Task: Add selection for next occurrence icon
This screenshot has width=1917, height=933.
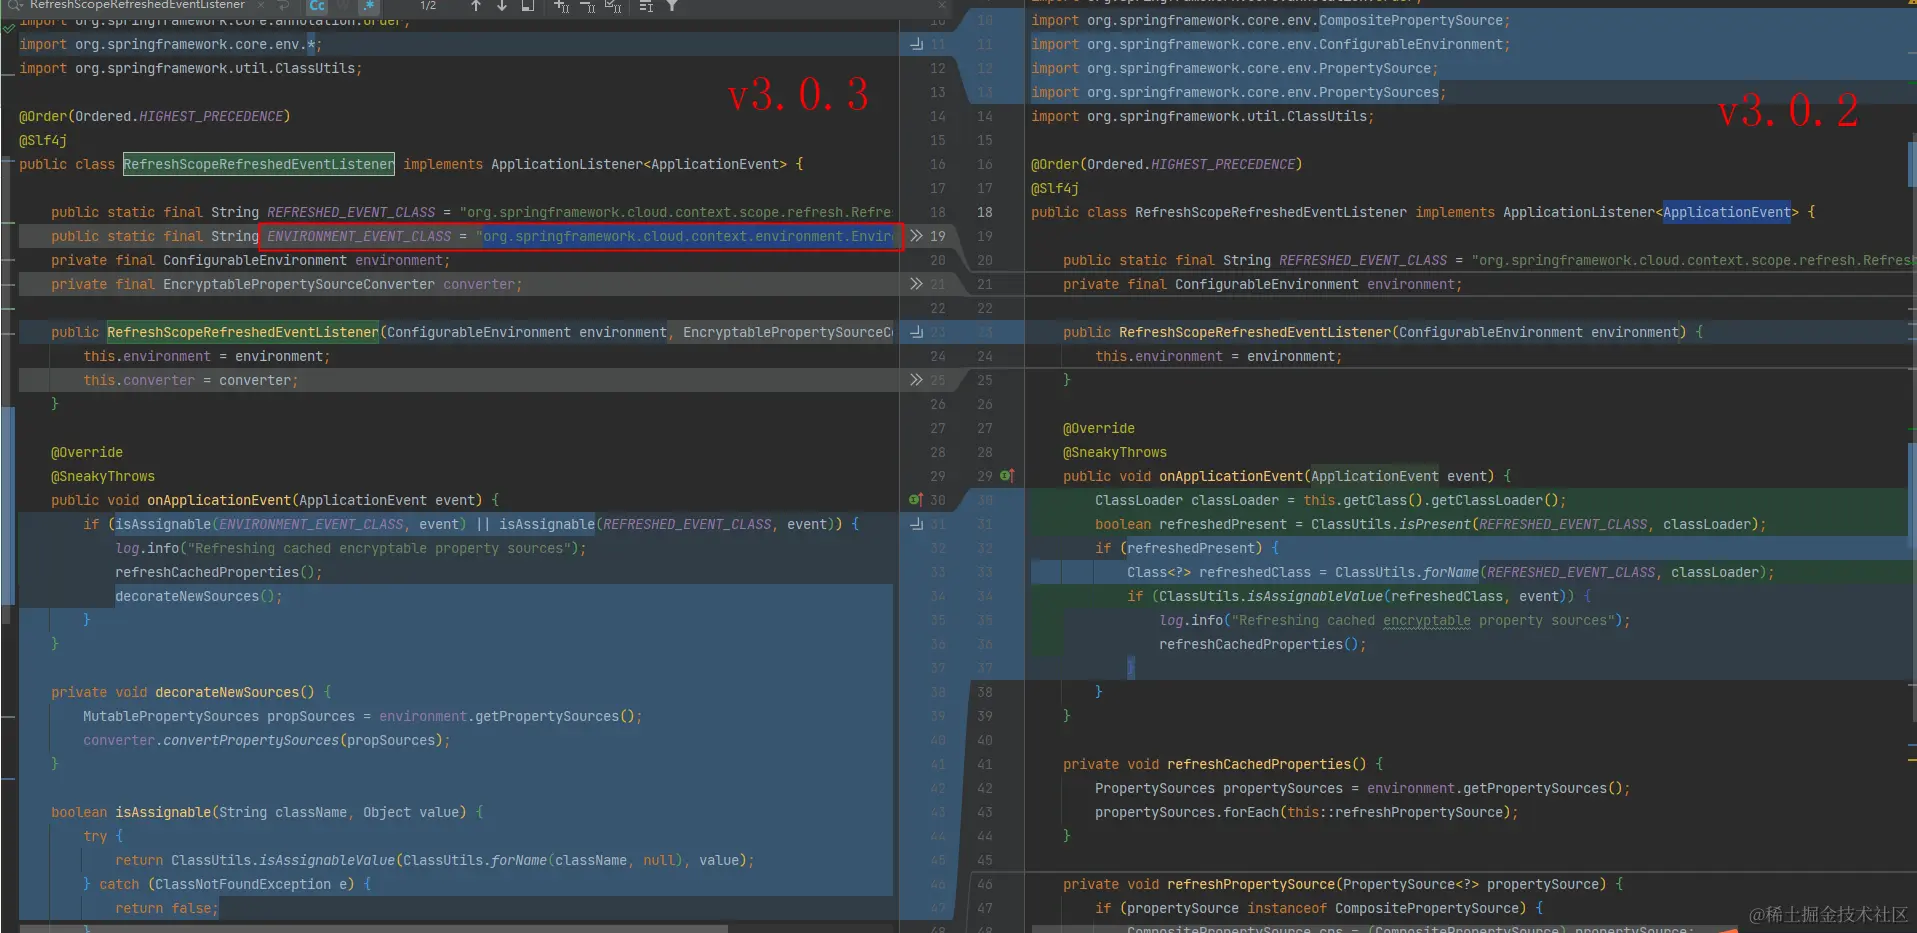Action: point(562,6)
